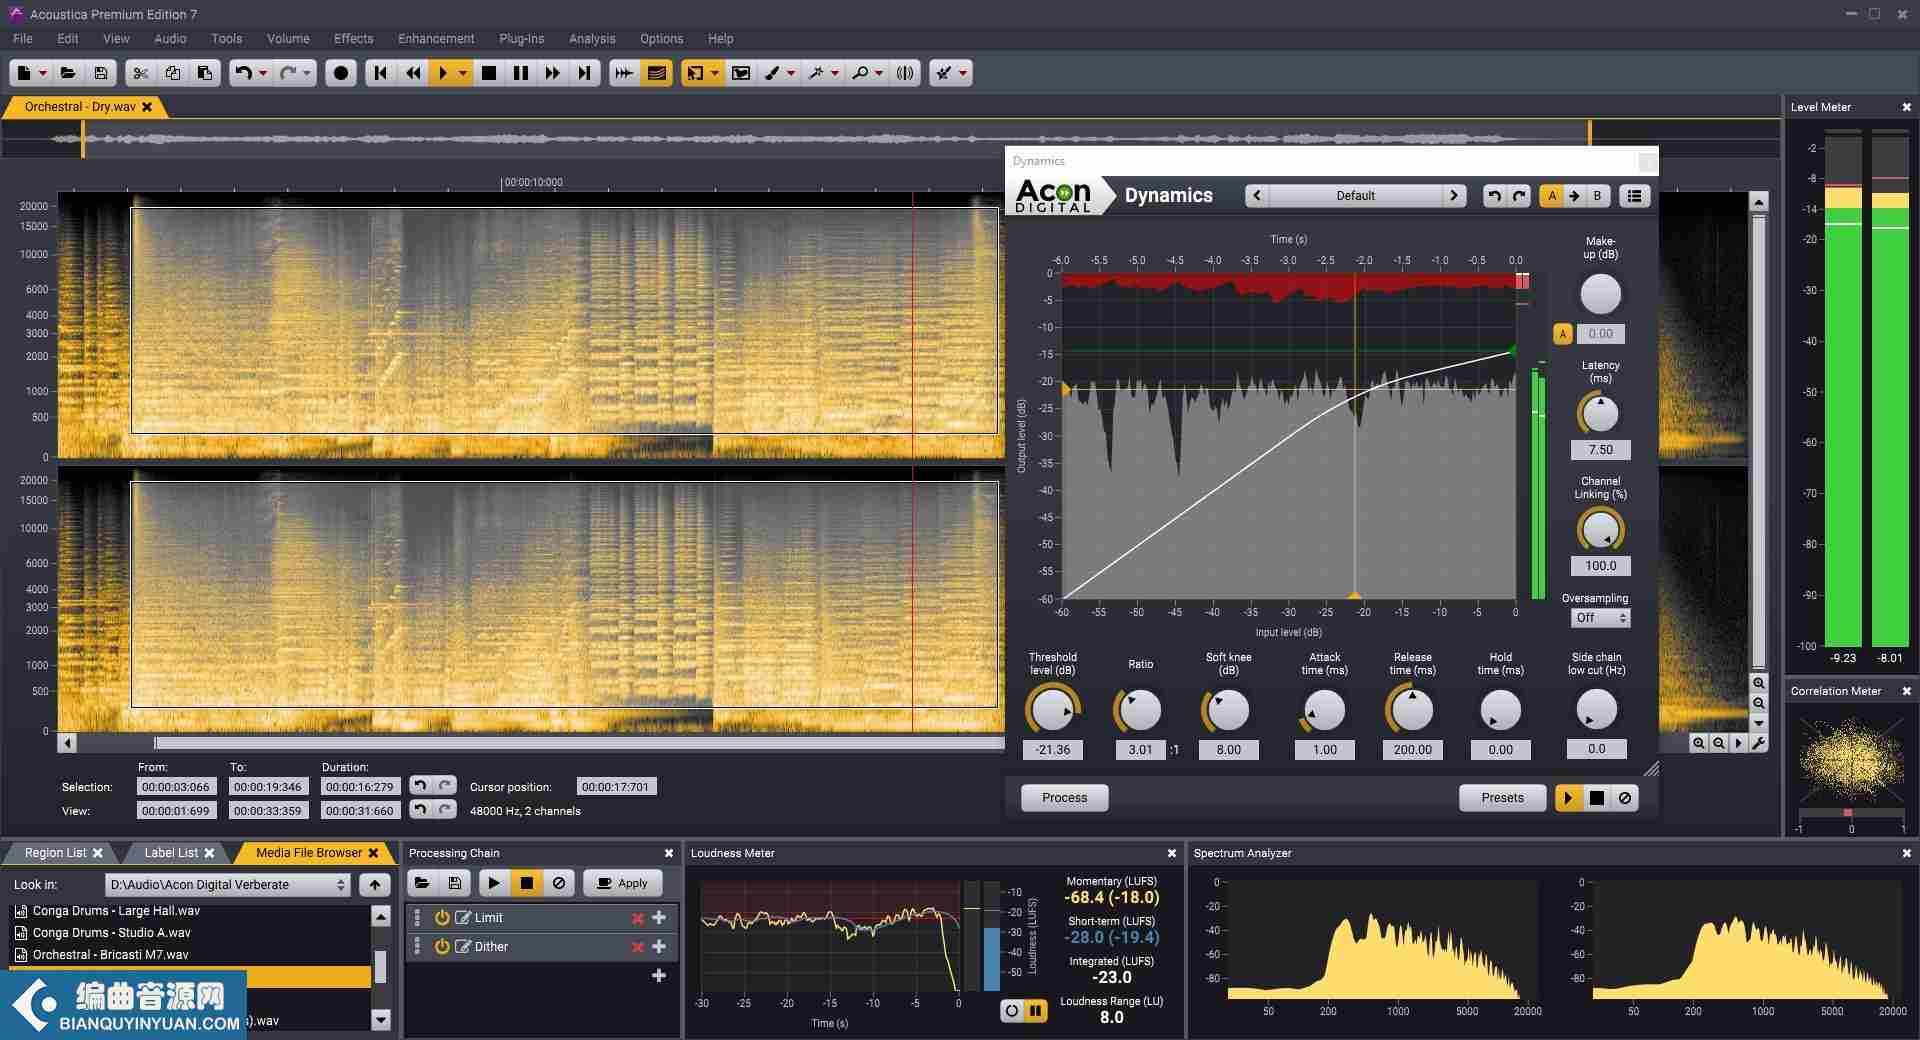This screenshot has width=1920, height=1040.
Task: Select previous preset arrow in Dynamics
Action: click(1257, 196)
